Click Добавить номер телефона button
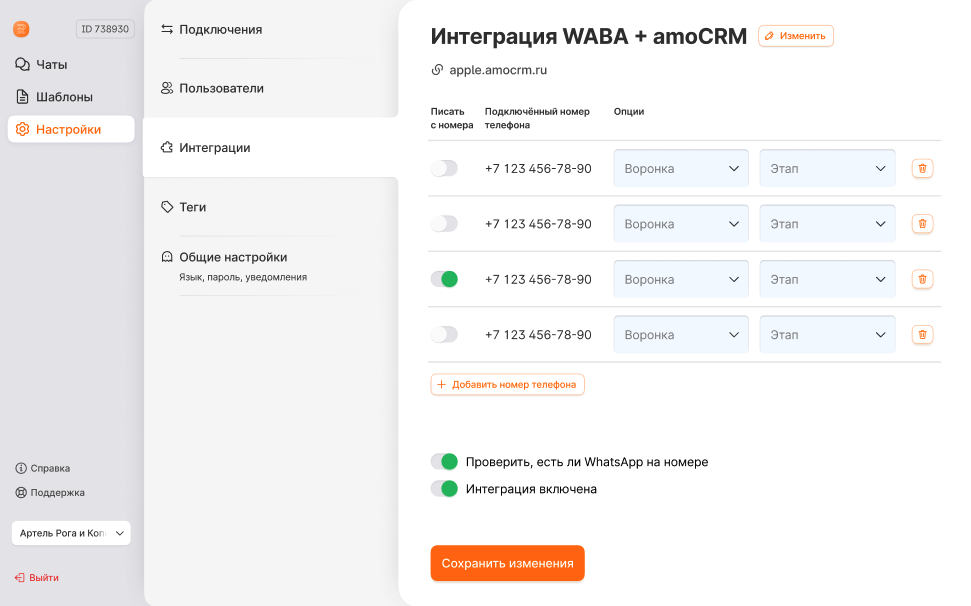 pos(507,384)
